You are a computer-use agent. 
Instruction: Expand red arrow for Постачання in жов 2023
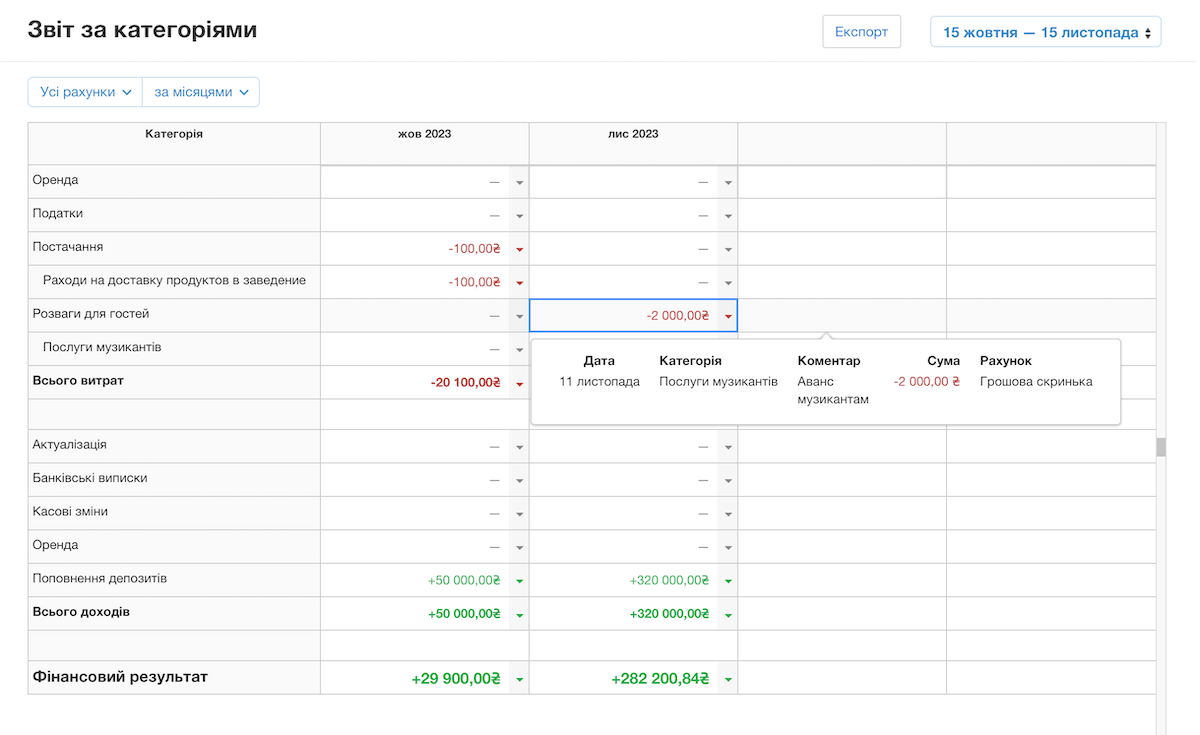coord(519,249)
